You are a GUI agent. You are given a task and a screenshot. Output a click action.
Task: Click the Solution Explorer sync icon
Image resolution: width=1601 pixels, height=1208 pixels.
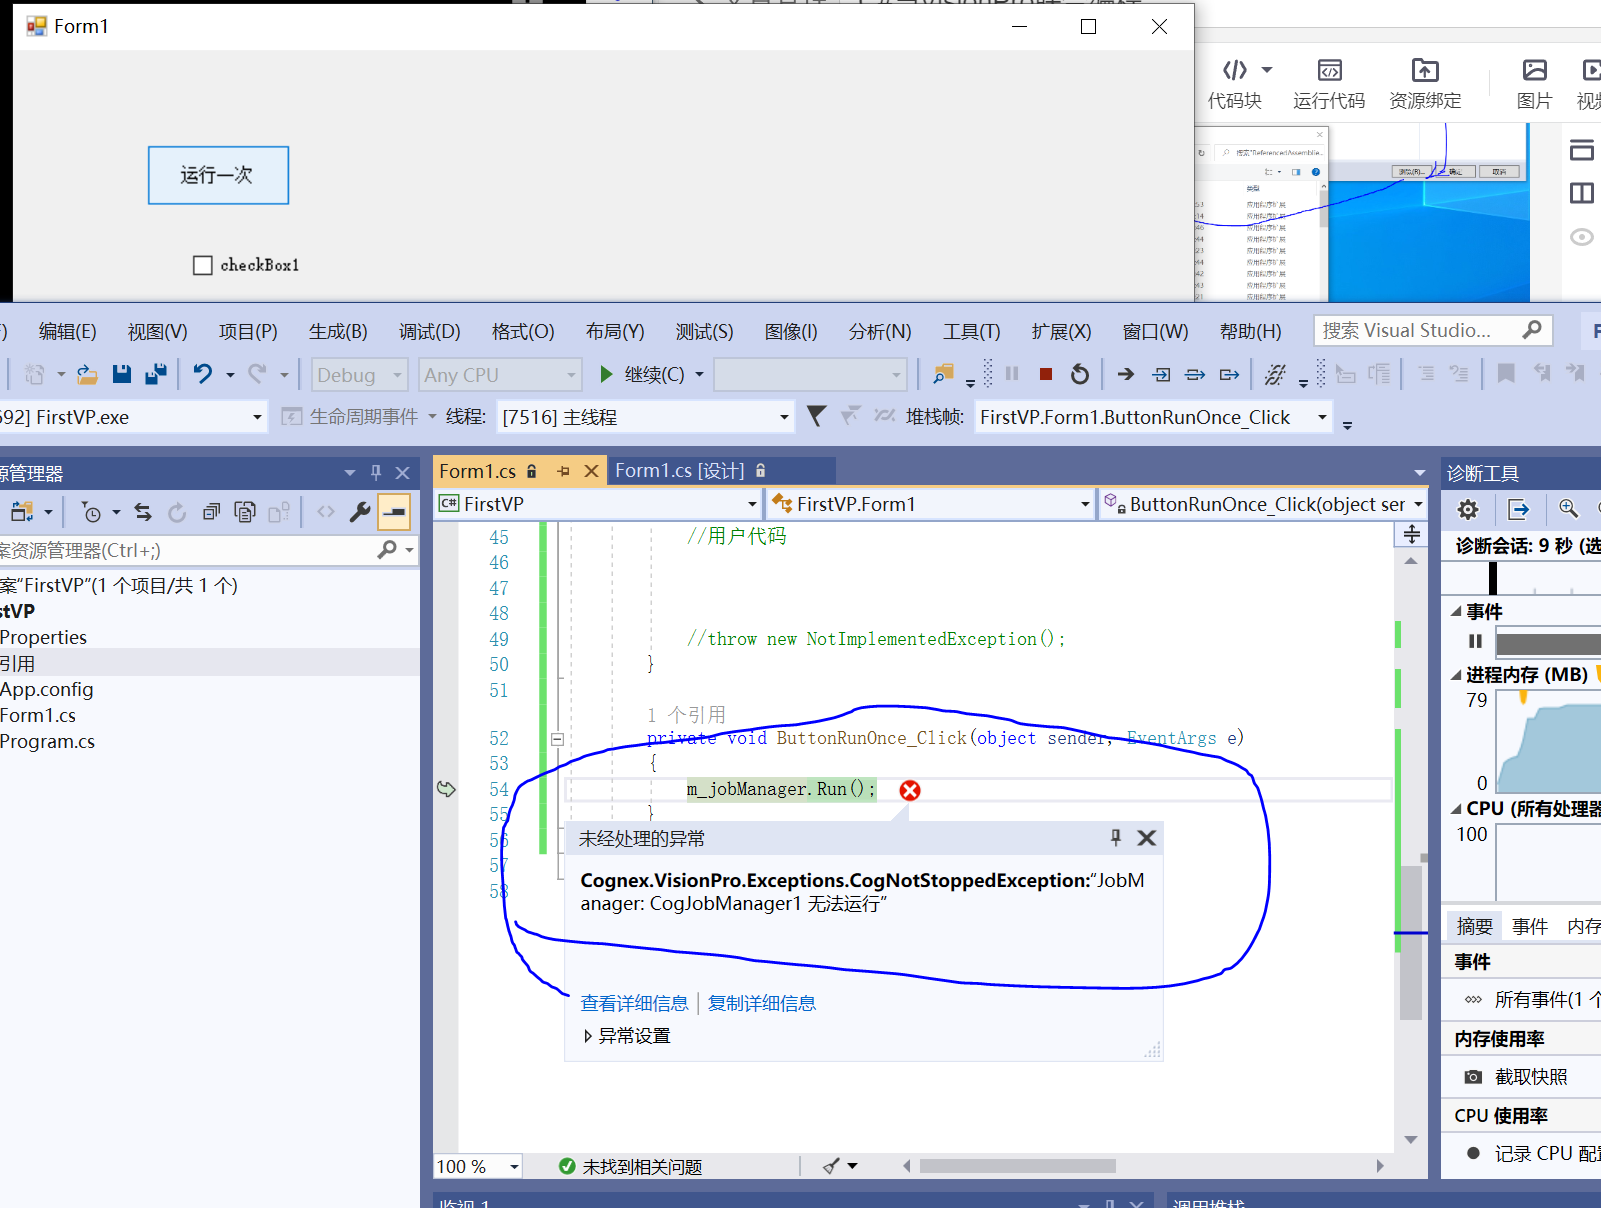143,512
